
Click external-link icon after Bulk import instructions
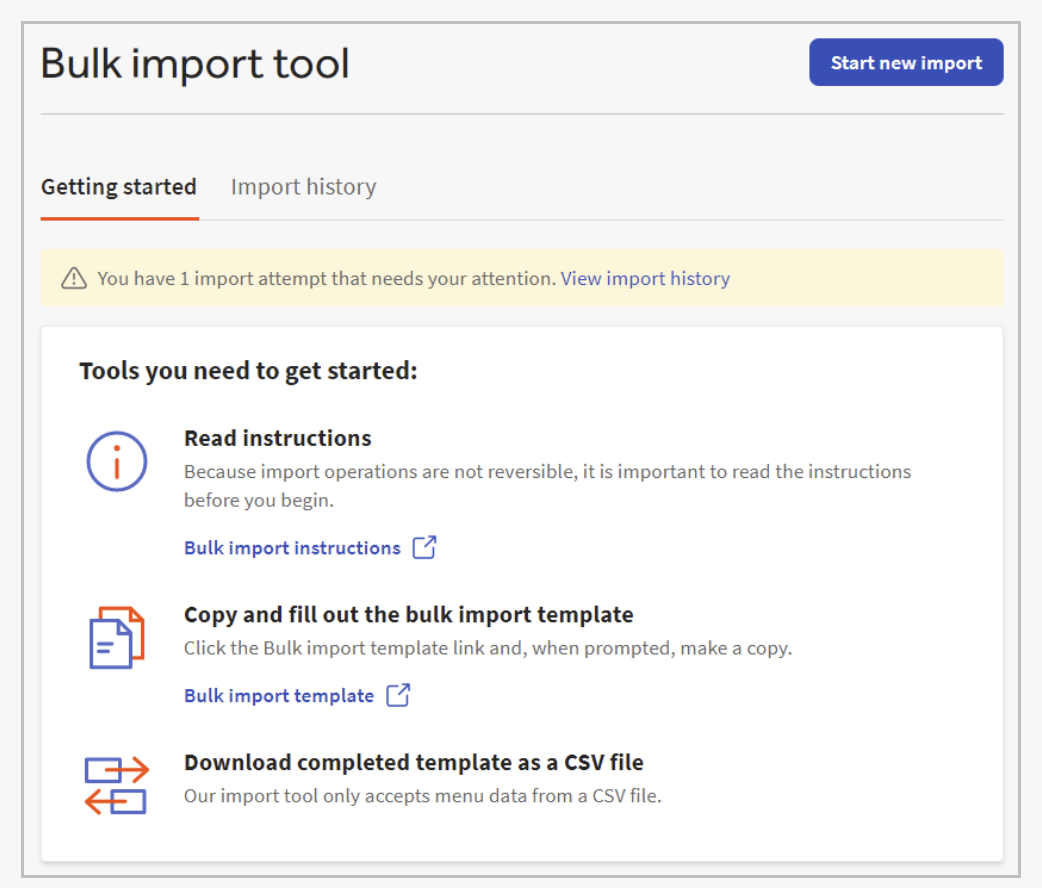click(425, 548)
